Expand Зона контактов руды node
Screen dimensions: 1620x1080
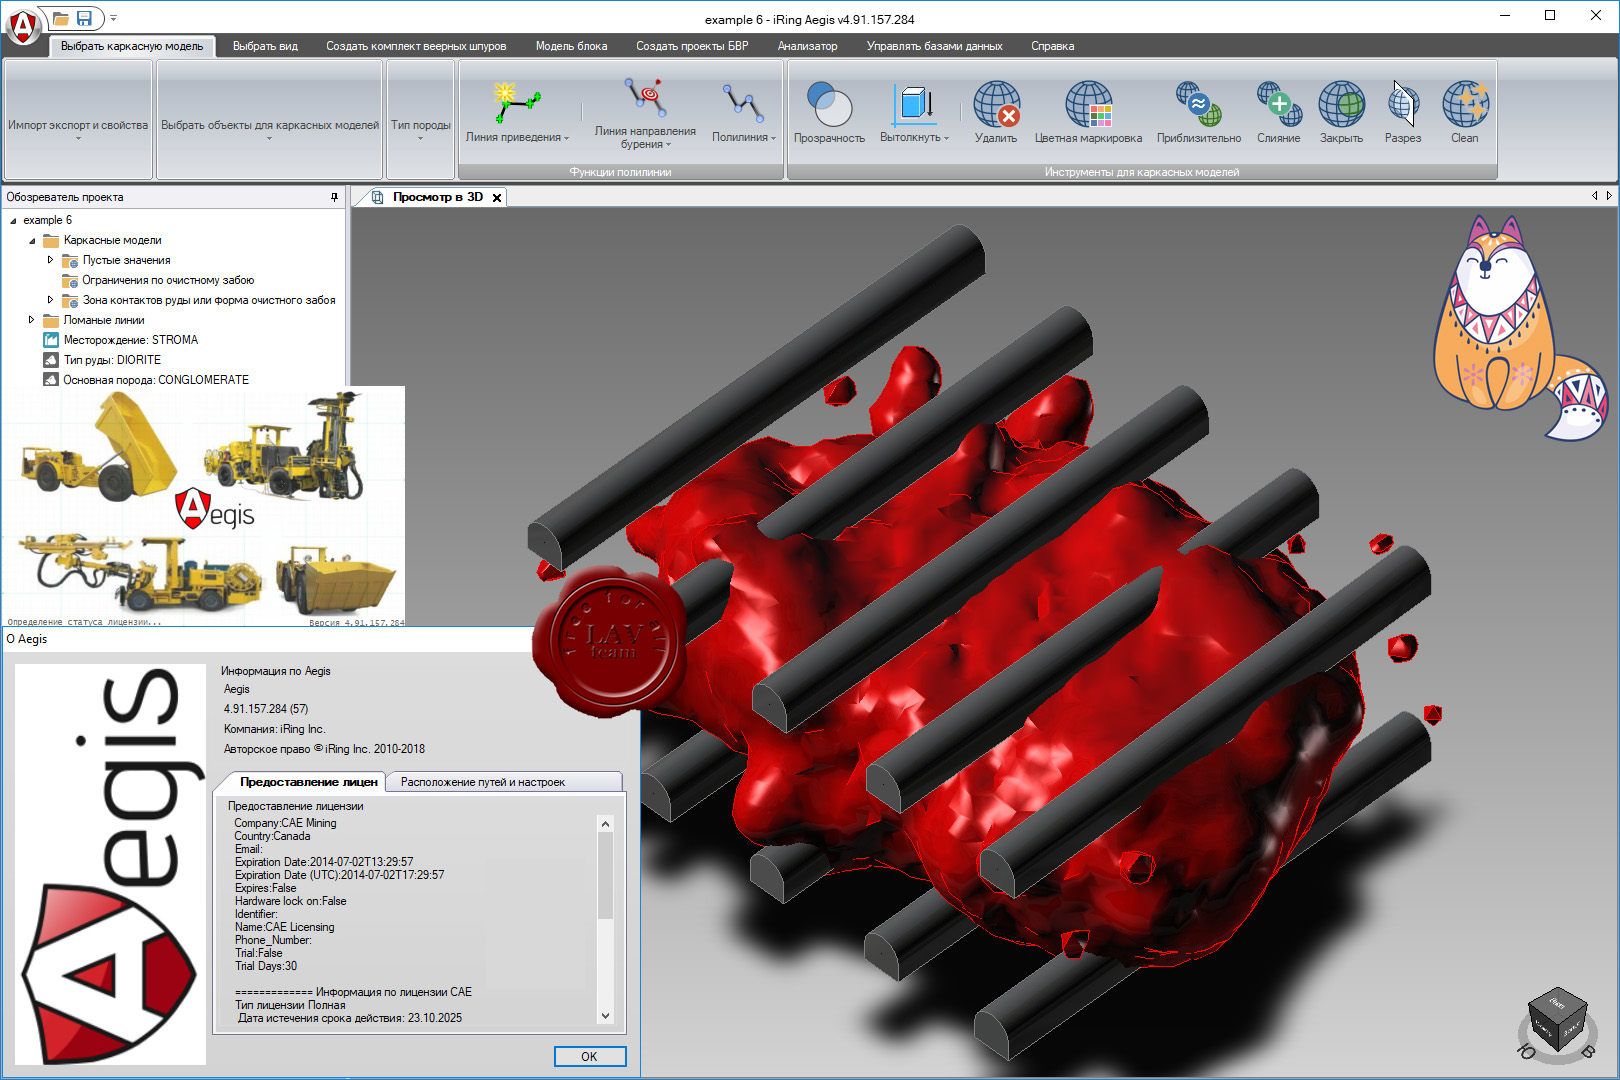51,300
